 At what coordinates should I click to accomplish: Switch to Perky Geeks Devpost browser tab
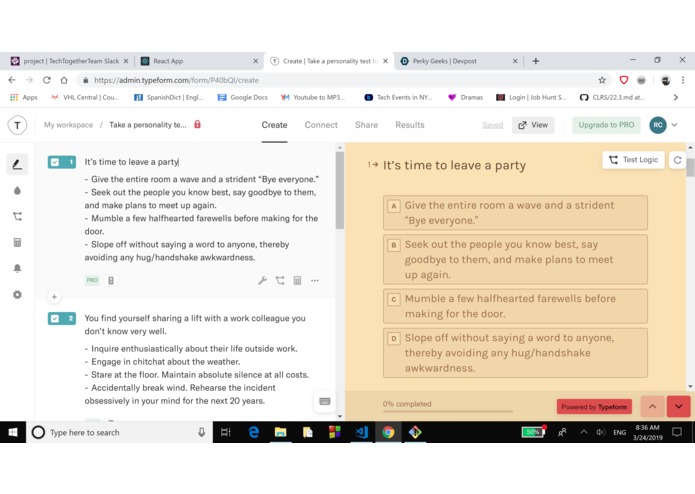[459, 61]
